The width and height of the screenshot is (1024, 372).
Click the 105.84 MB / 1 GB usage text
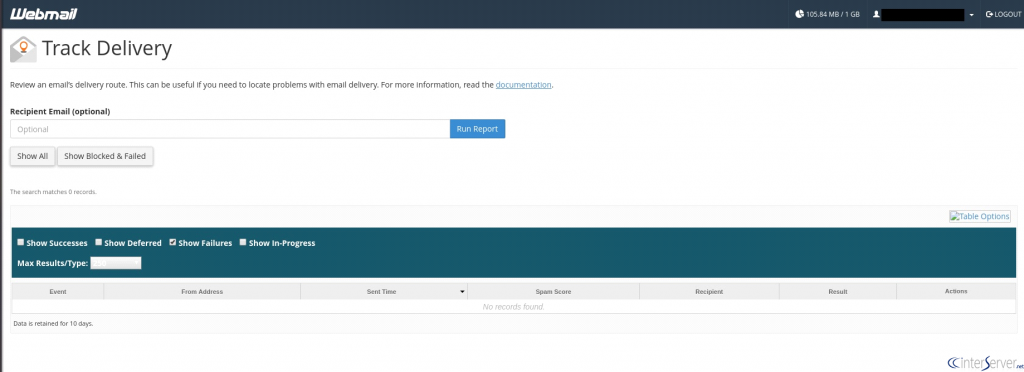(833, 14)
